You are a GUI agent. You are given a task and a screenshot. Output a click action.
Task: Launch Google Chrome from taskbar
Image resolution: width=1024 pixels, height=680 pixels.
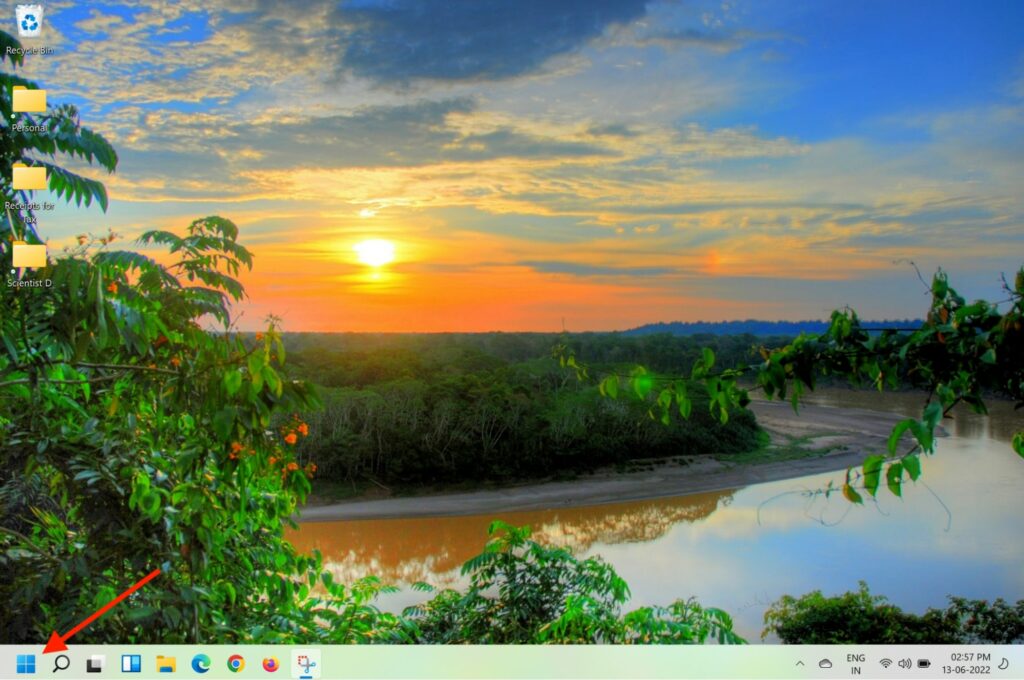point(236,663)
